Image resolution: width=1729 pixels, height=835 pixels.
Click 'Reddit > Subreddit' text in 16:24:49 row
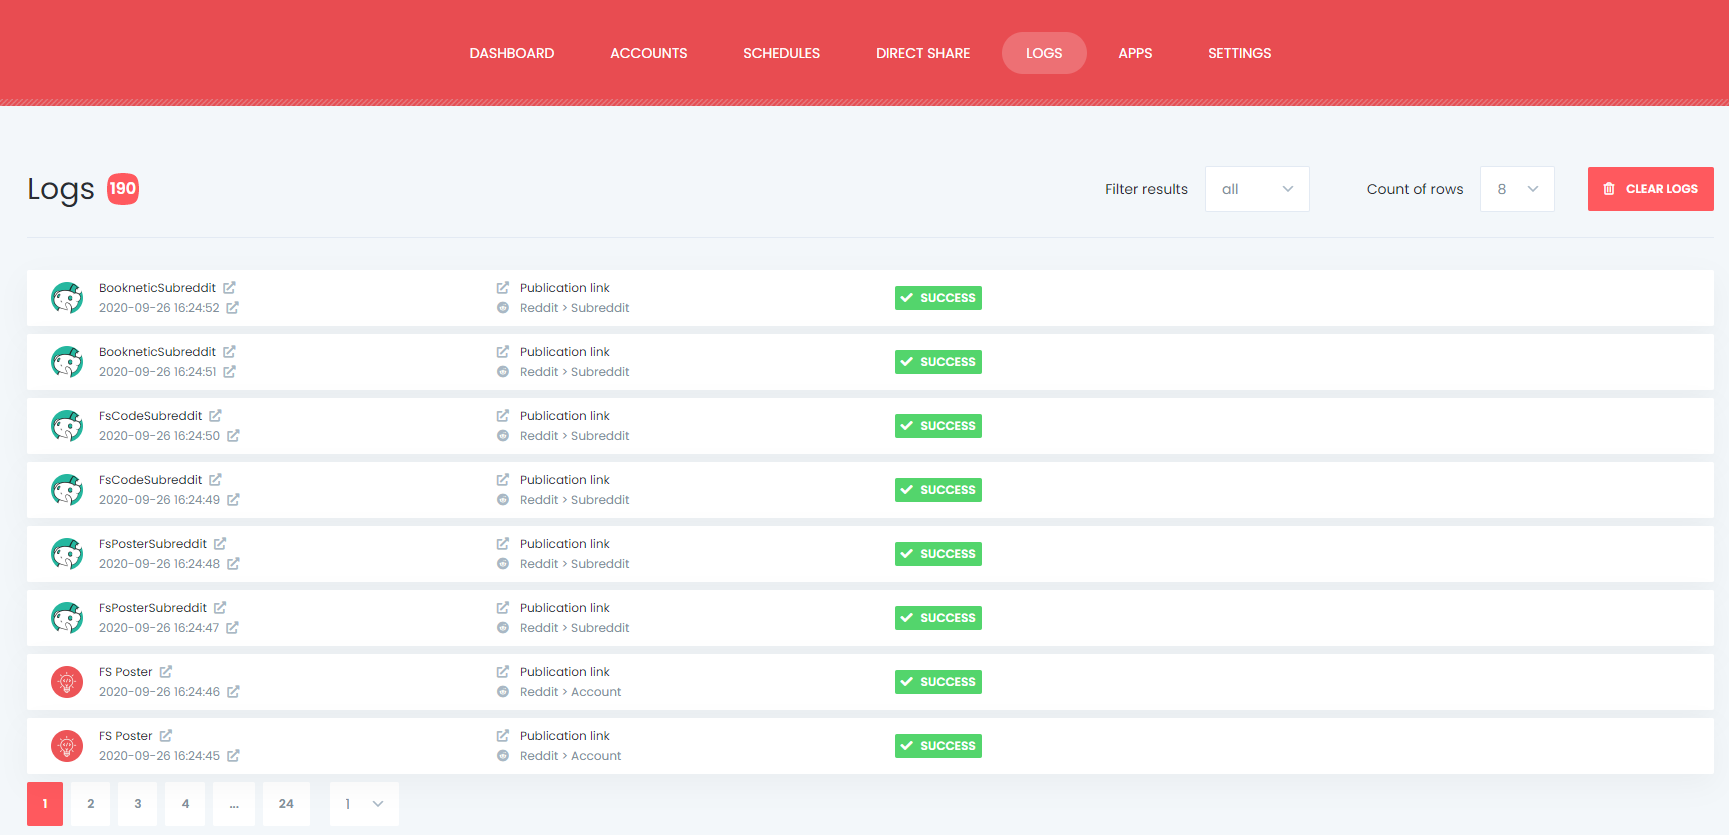pos(575,500)
